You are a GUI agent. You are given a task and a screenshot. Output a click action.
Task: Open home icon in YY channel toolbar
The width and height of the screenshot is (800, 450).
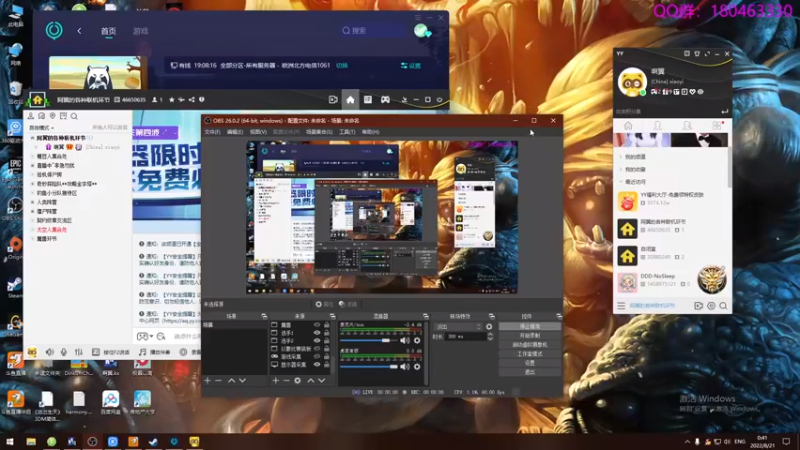tap(350, 99)
